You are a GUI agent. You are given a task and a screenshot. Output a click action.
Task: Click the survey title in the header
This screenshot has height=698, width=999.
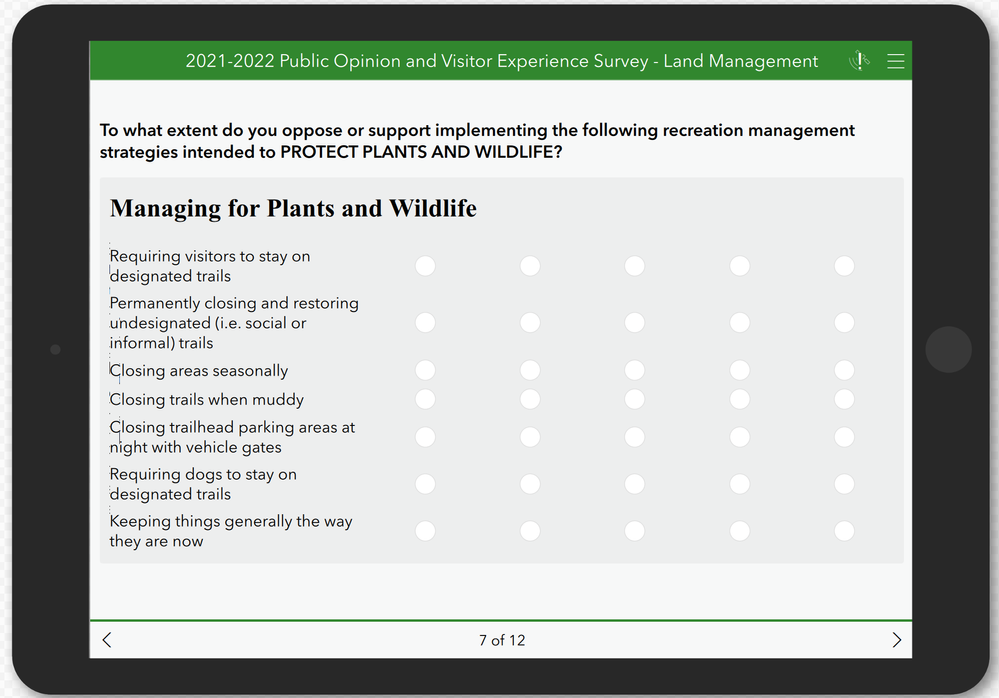point(501,62)
